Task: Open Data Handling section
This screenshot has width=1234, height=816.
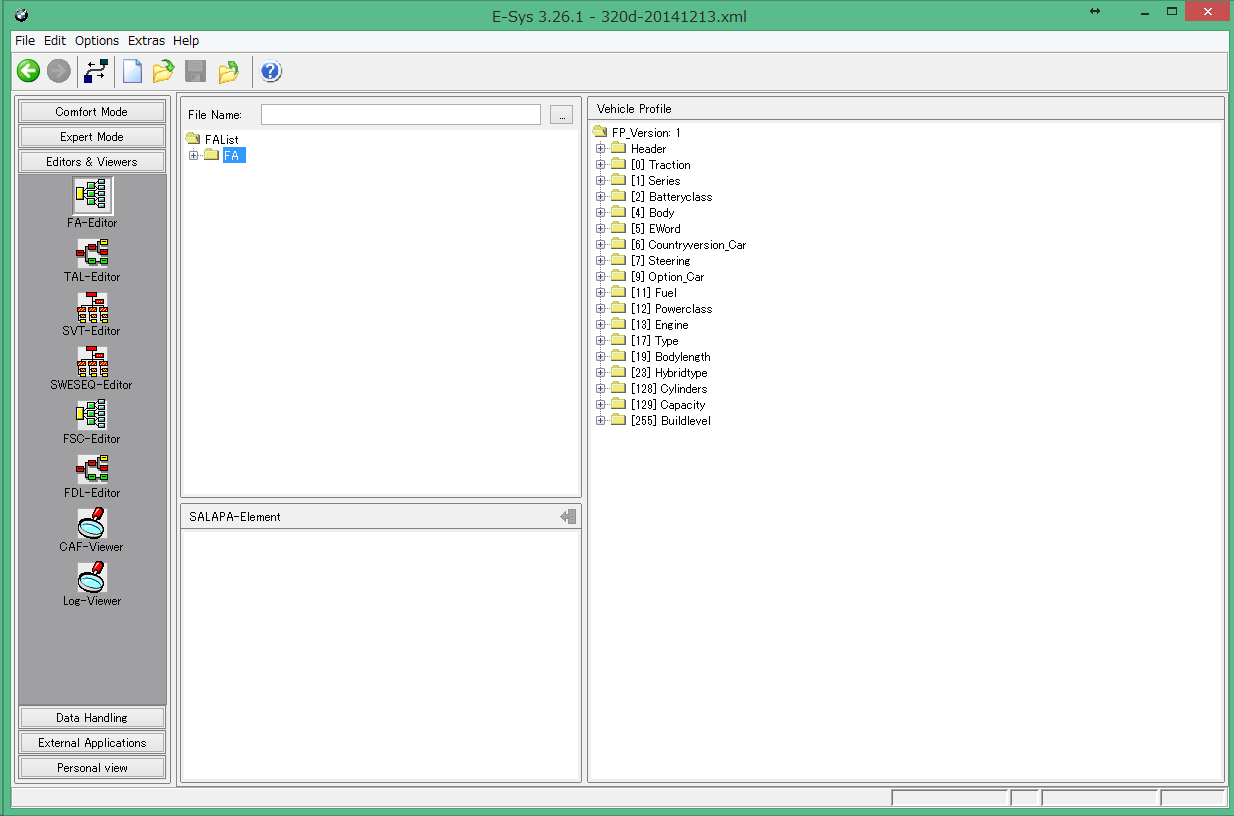Action: coord(92,718)
